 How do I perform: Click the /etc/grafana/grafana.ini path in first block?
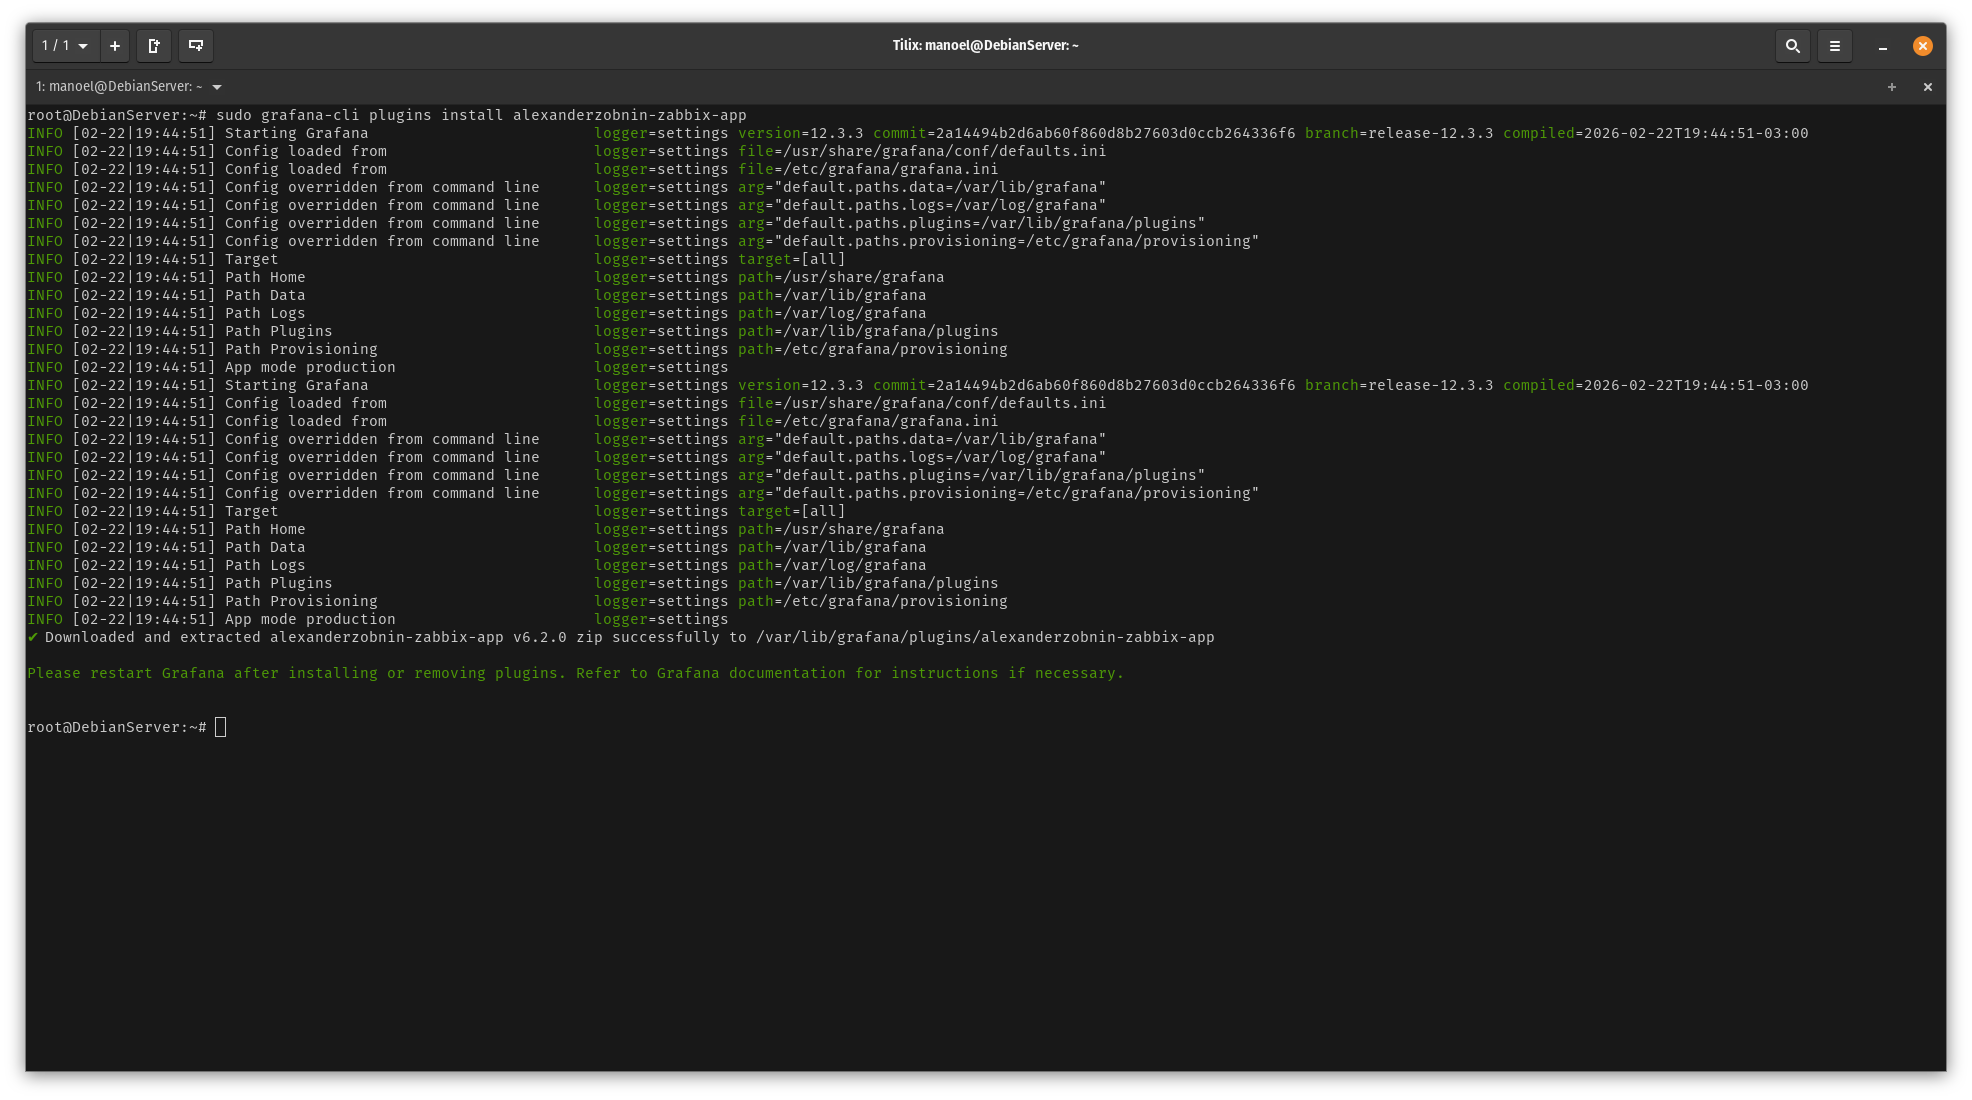pyautogui.click(x=890, y=169)
